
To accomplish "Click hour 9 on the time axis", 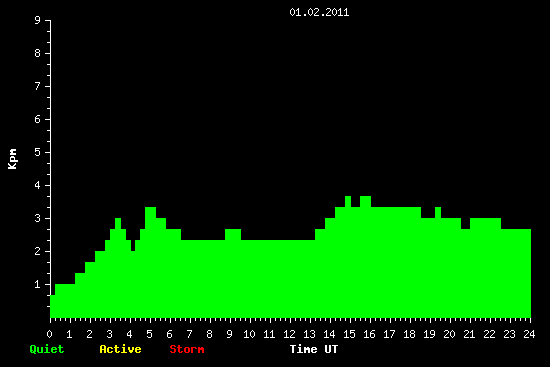I will click(x=229, y=334).
